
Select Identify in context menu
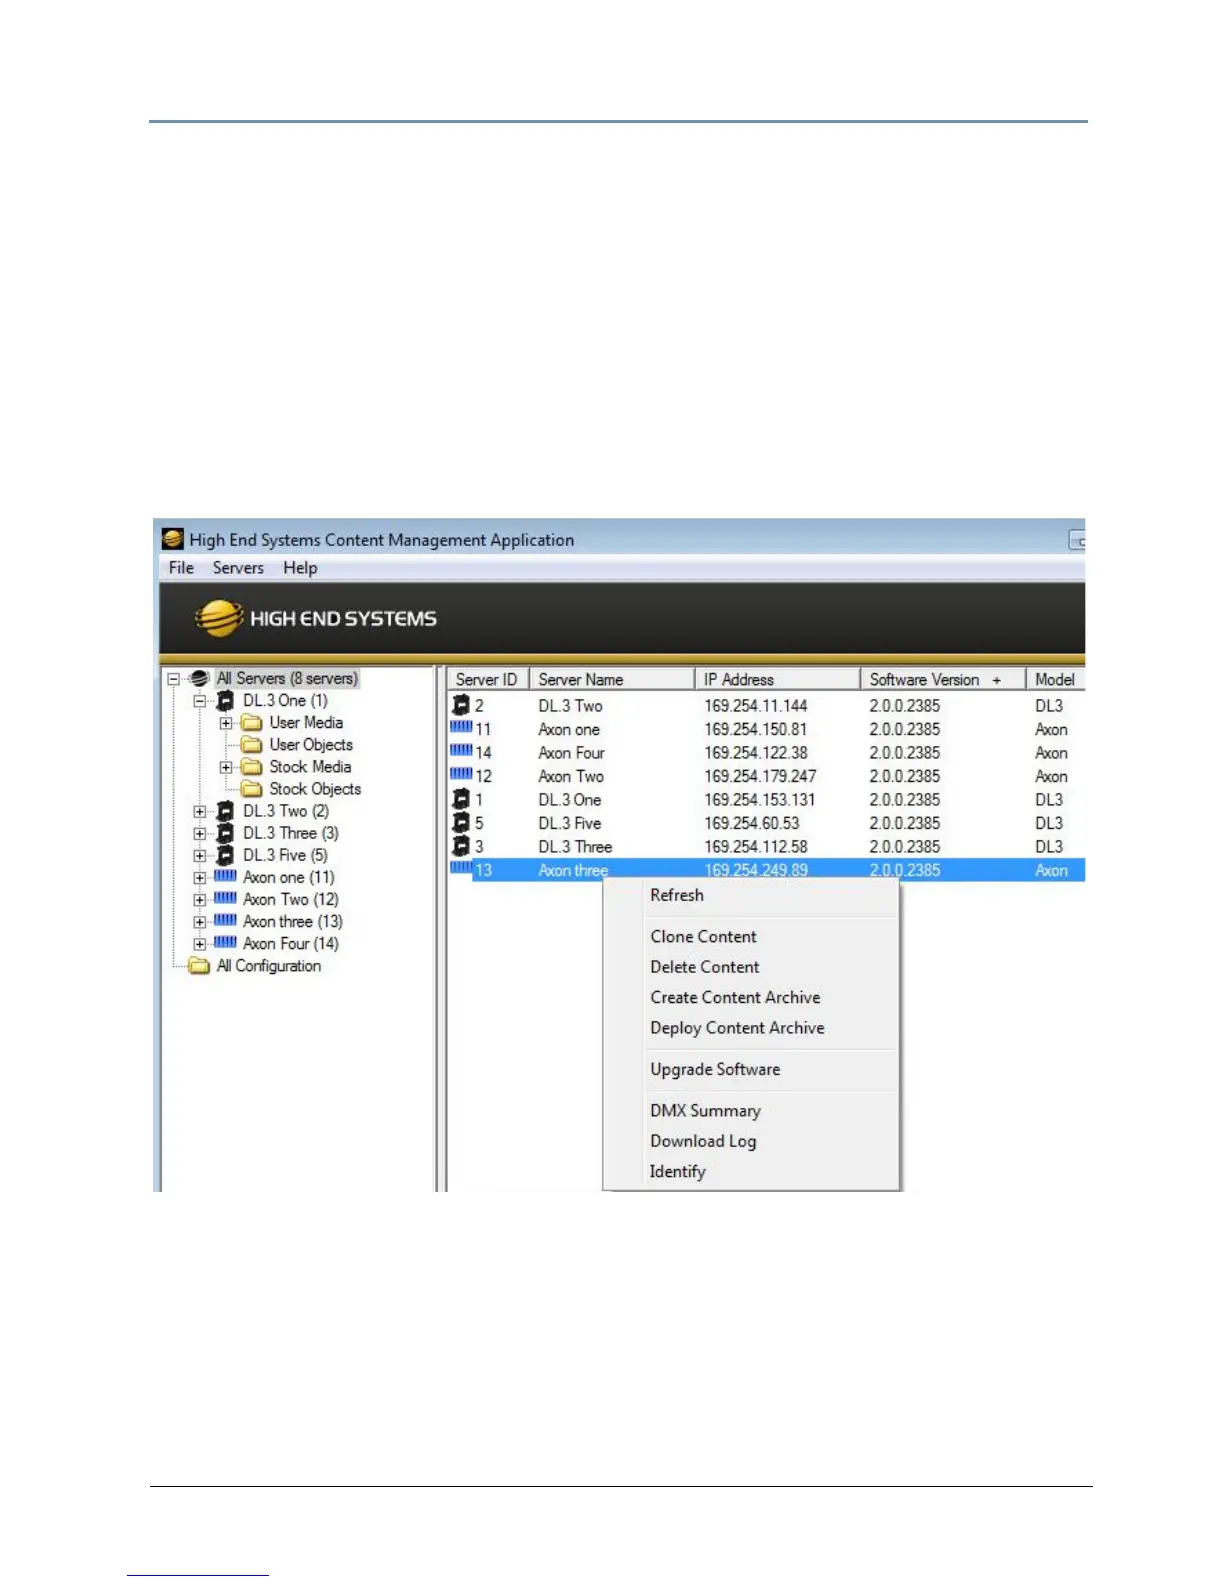coord(677,1172)
